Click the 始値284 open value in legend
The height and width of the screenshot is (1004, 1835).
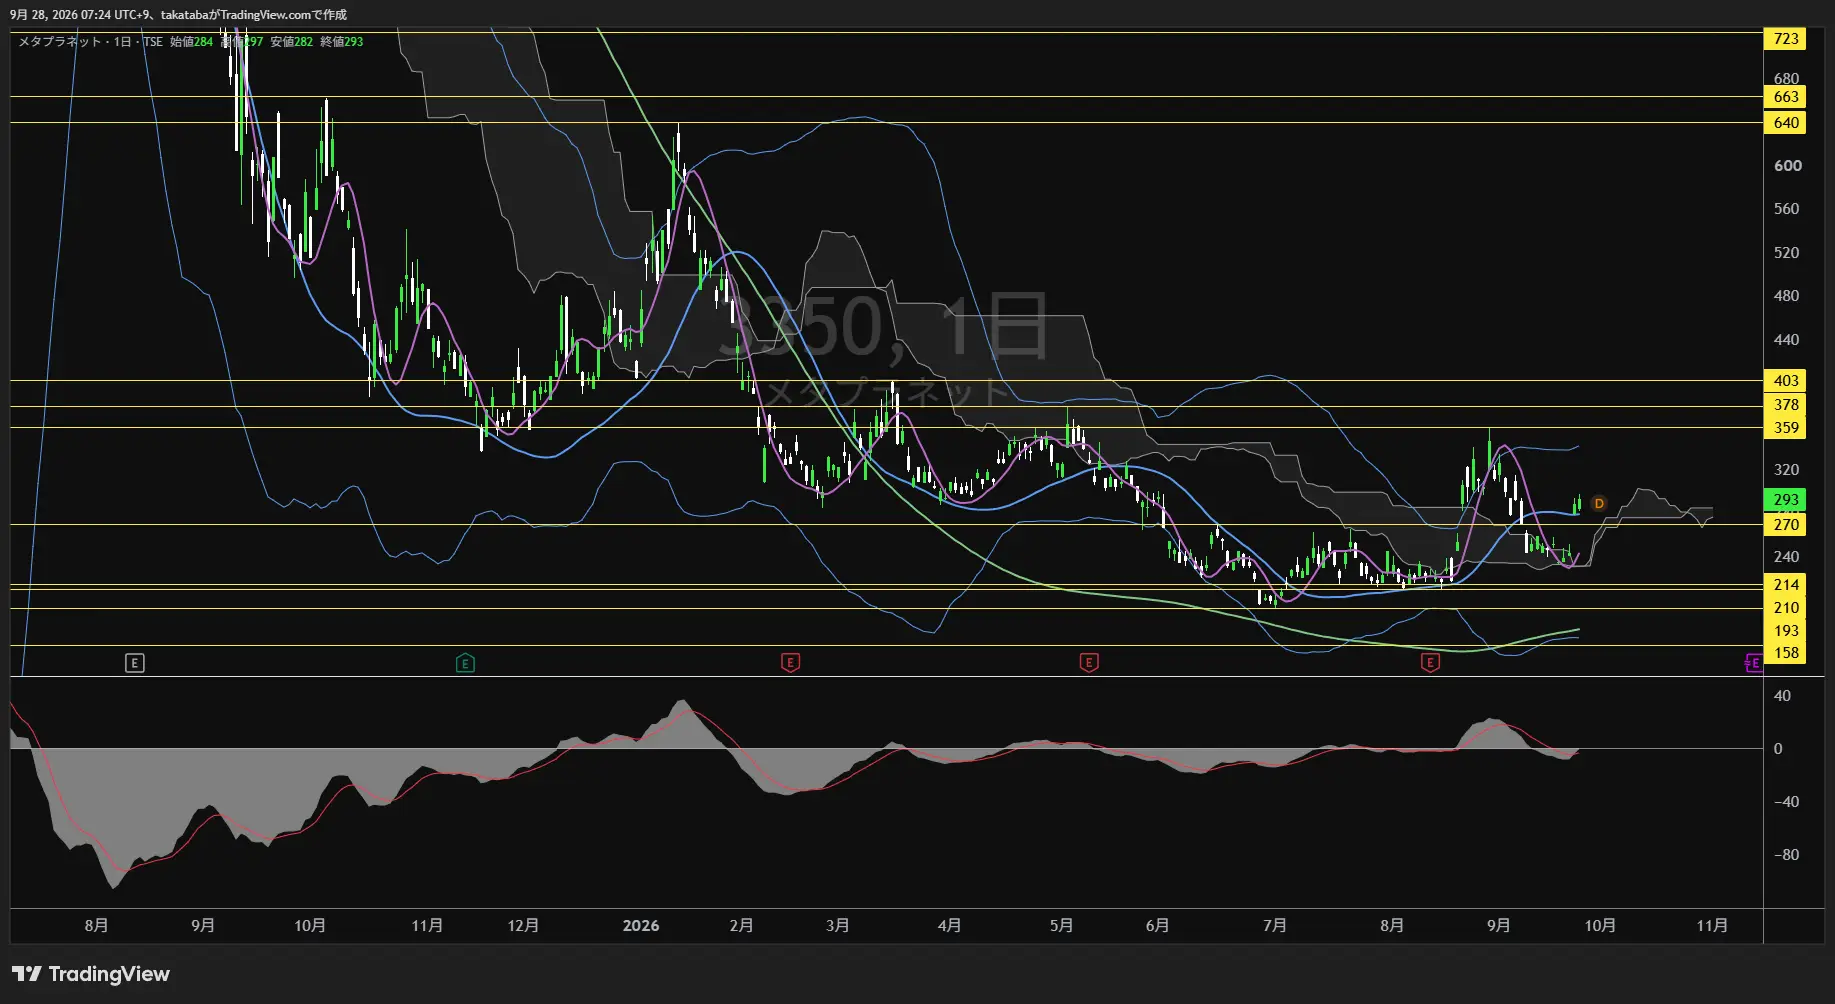point(191,42)
